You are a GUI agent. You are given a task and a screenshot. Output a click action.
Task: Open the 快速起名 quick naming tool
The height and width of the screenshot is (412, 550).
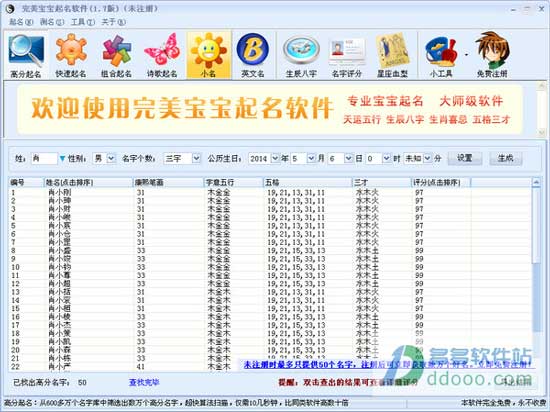(71, 55)
